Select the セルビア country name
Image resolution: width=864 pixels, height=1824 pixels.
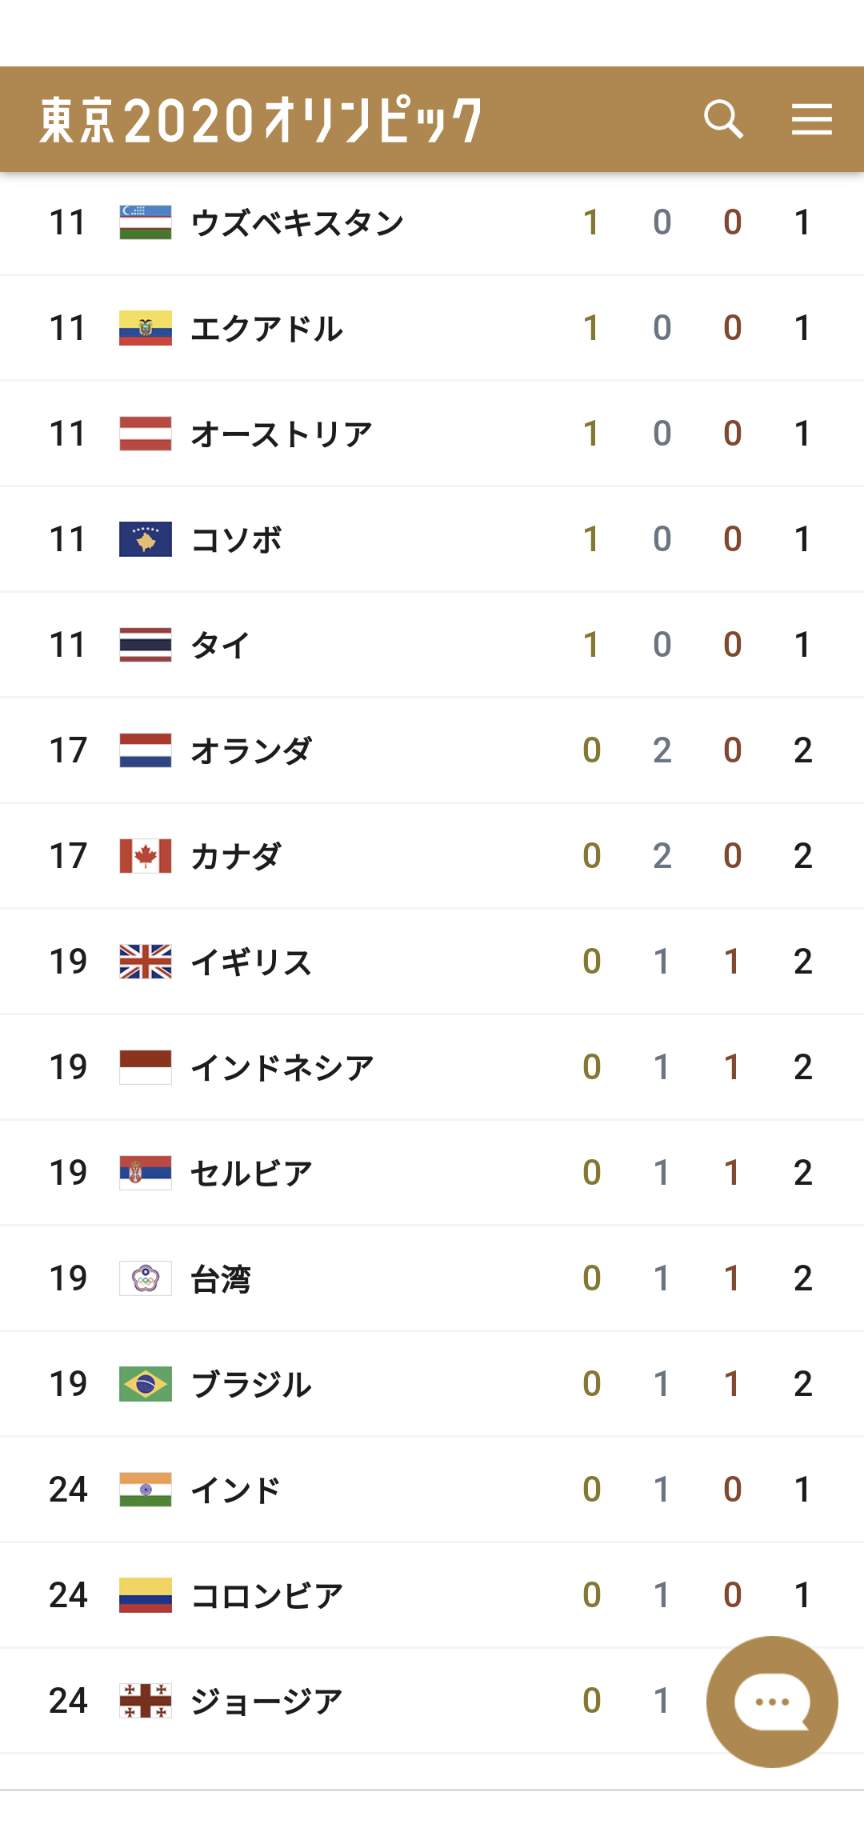(x=251, y=1173)
